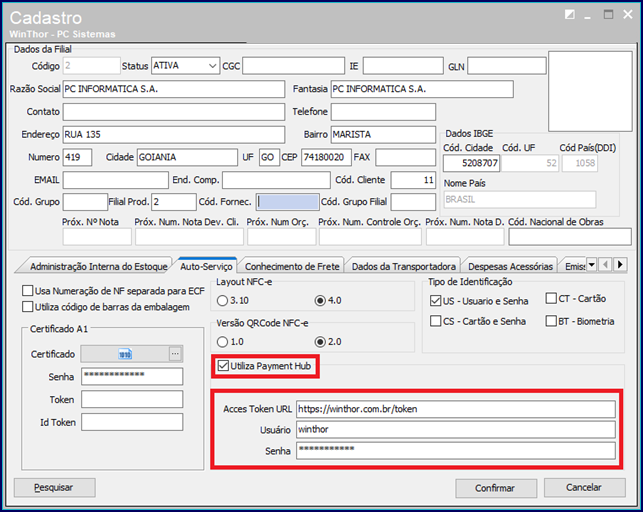Click the Id Token input field

tap(132, 422)
